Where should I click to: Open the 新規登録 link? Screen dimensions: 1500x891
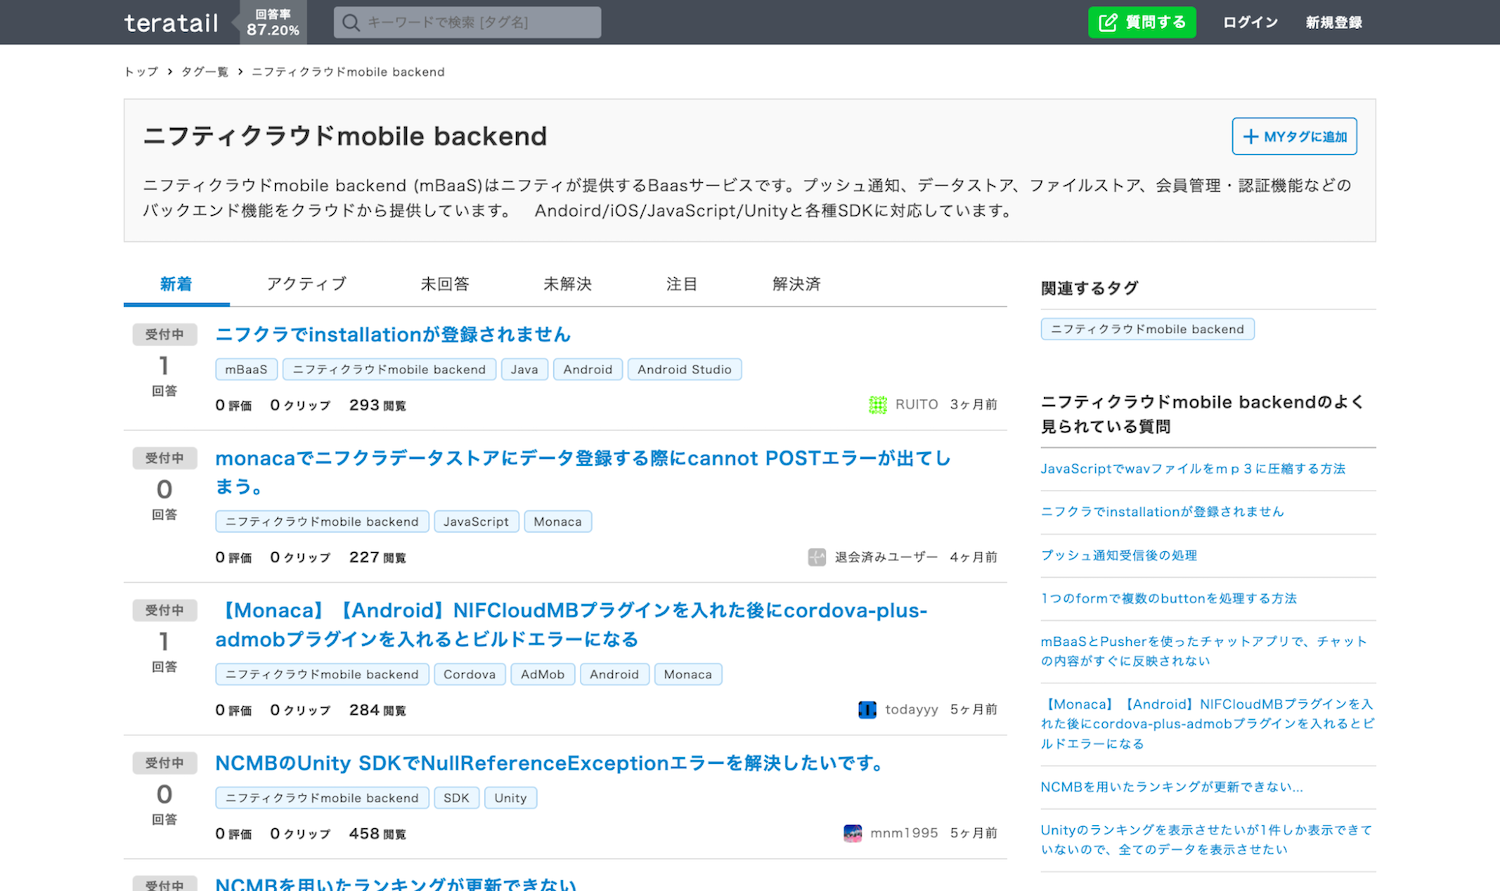[1334, 22]
